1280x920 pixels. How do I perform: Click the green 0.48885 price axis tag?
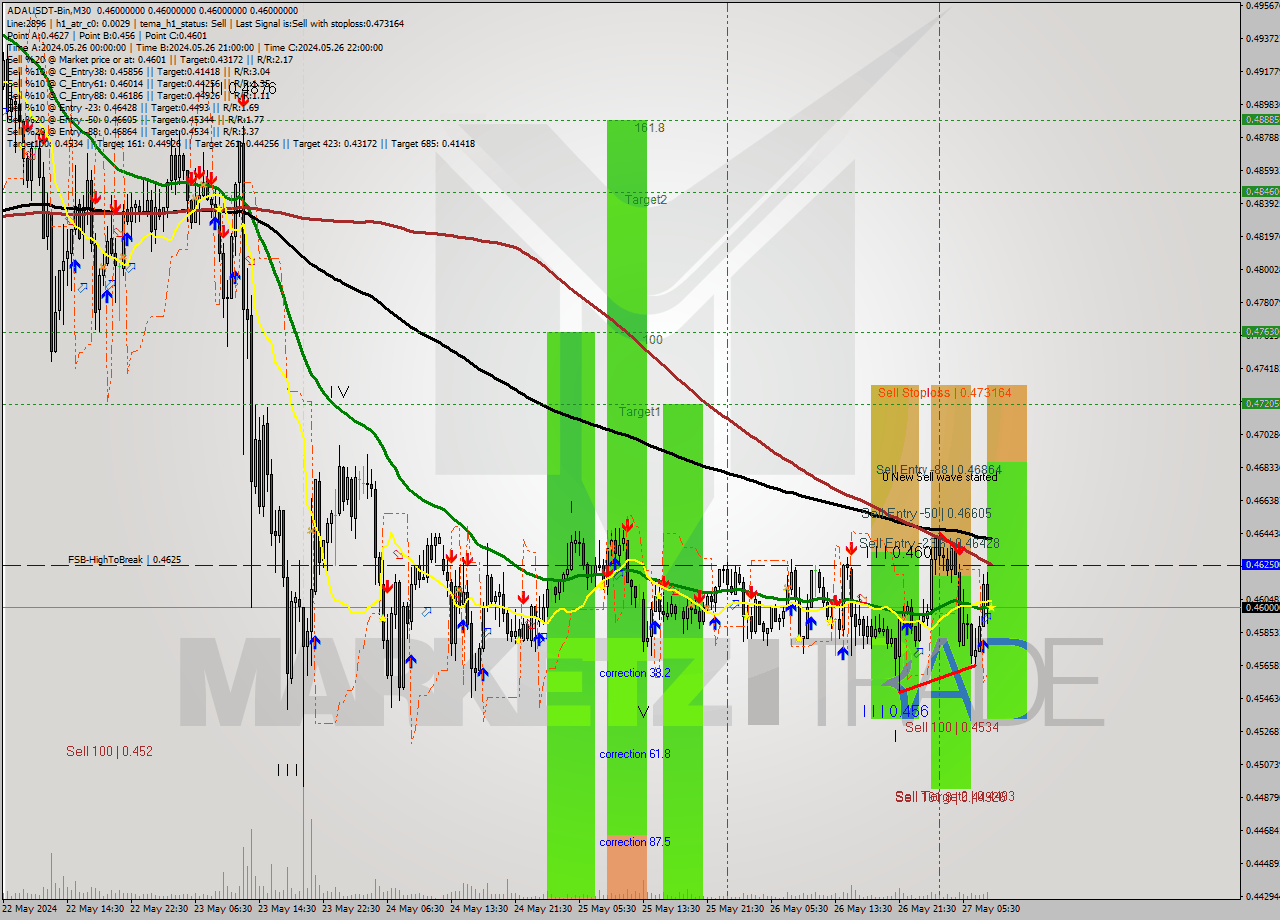click(1260, 119)
